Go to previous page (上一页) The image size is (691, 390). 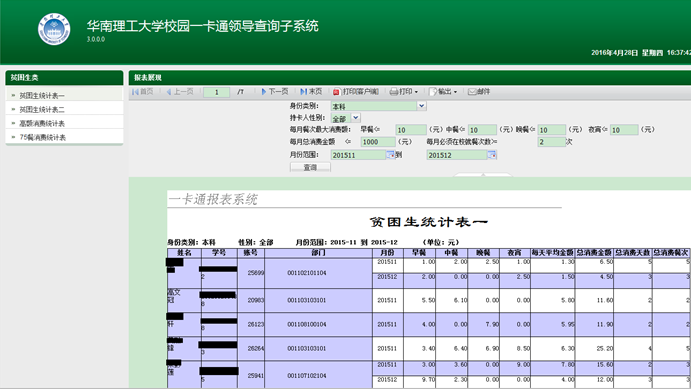[180, 92]
